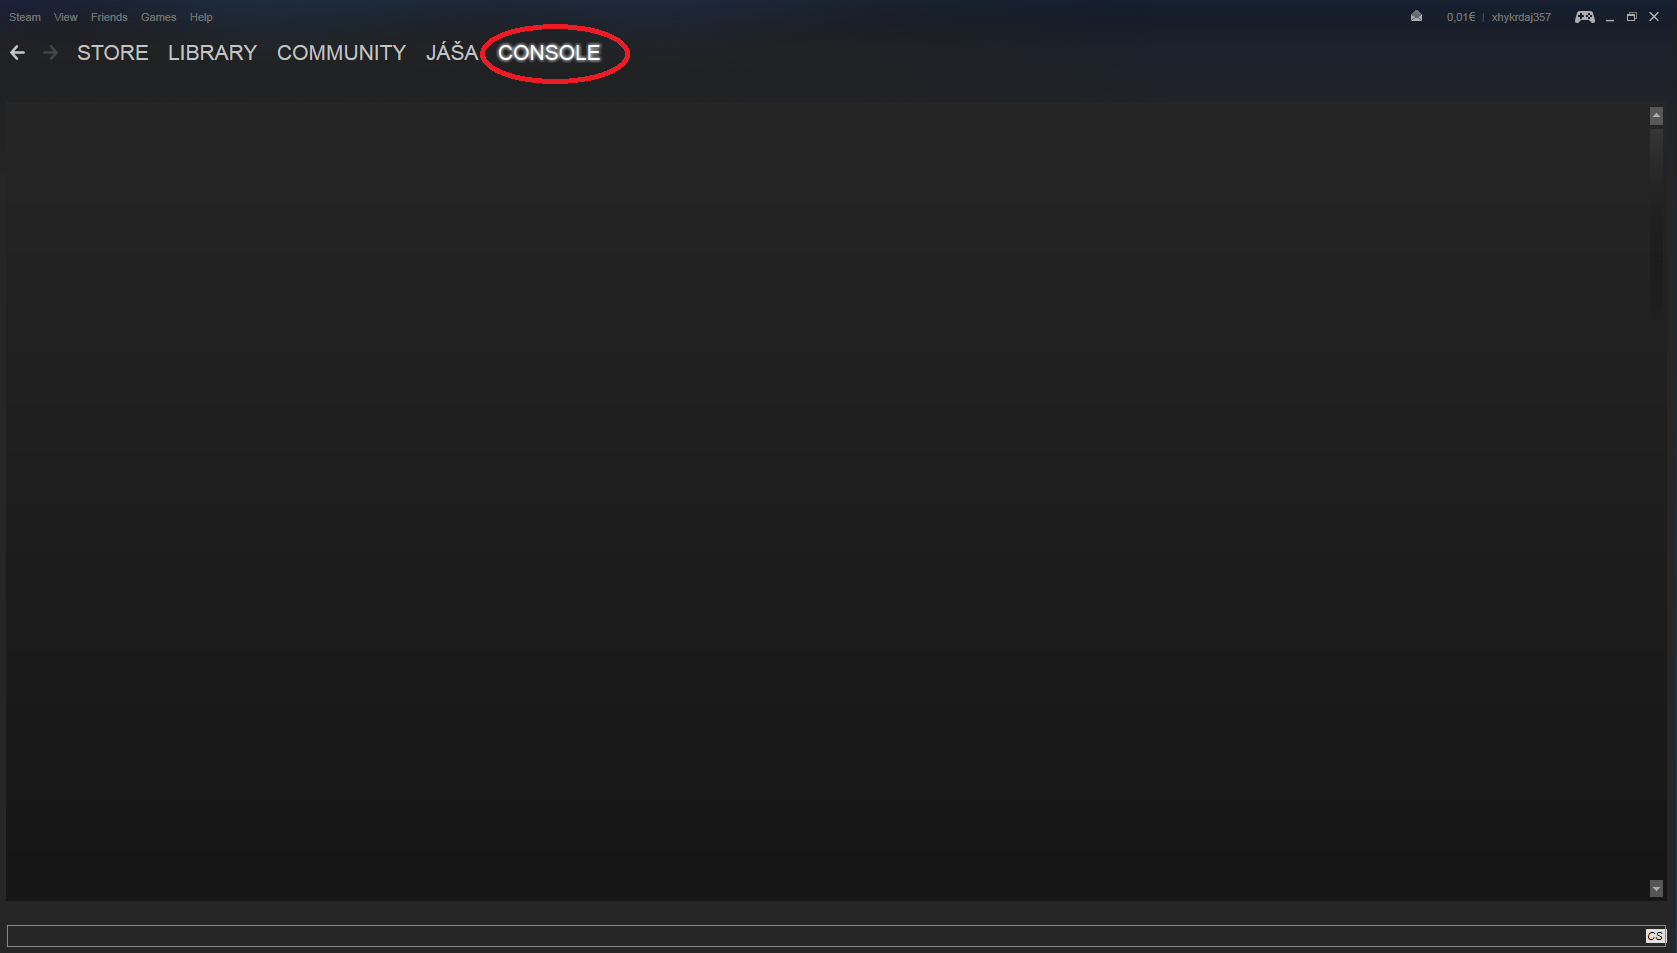Image resolution: width=1677 pixels, height=953 pixels.
Task: Open the Friends menu
Action: (109, 17)
